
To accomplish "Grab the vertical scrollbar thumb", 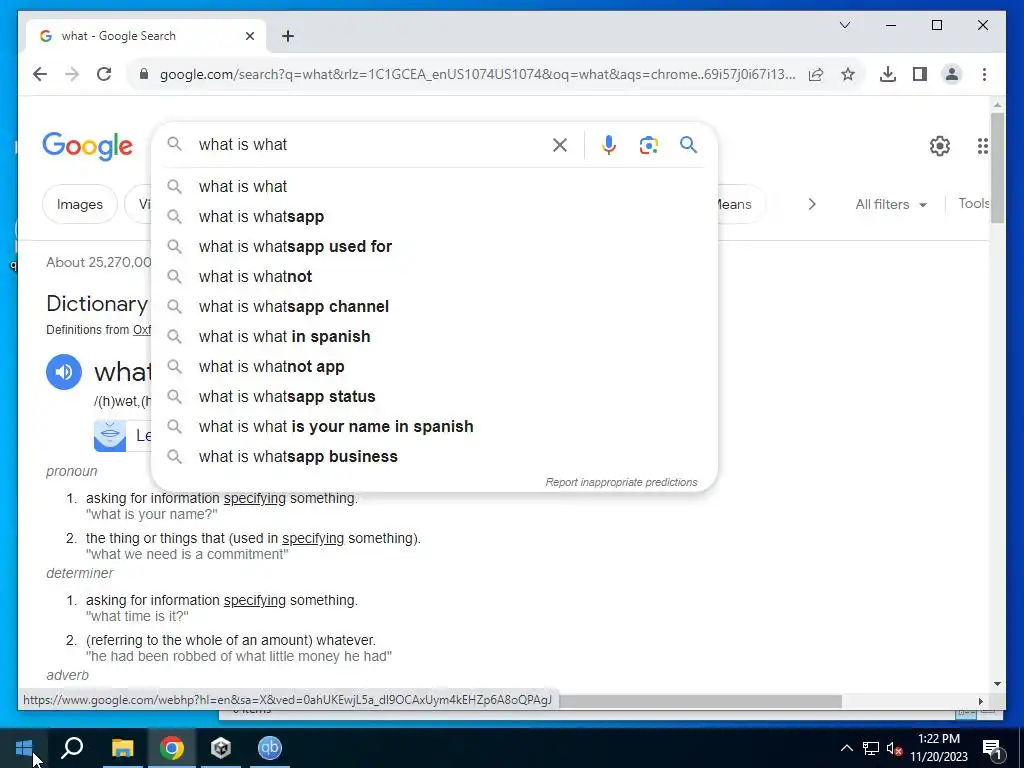I will [997, 167].
